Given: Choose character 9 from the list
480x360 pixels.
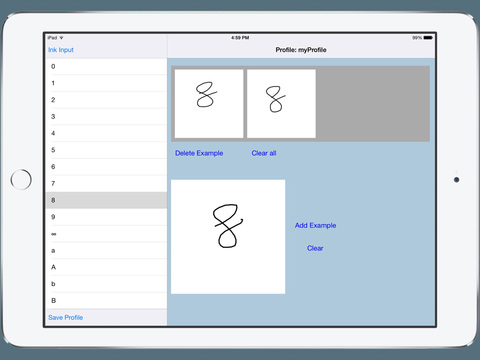Looking at the screenshot, I should (106, 217).
